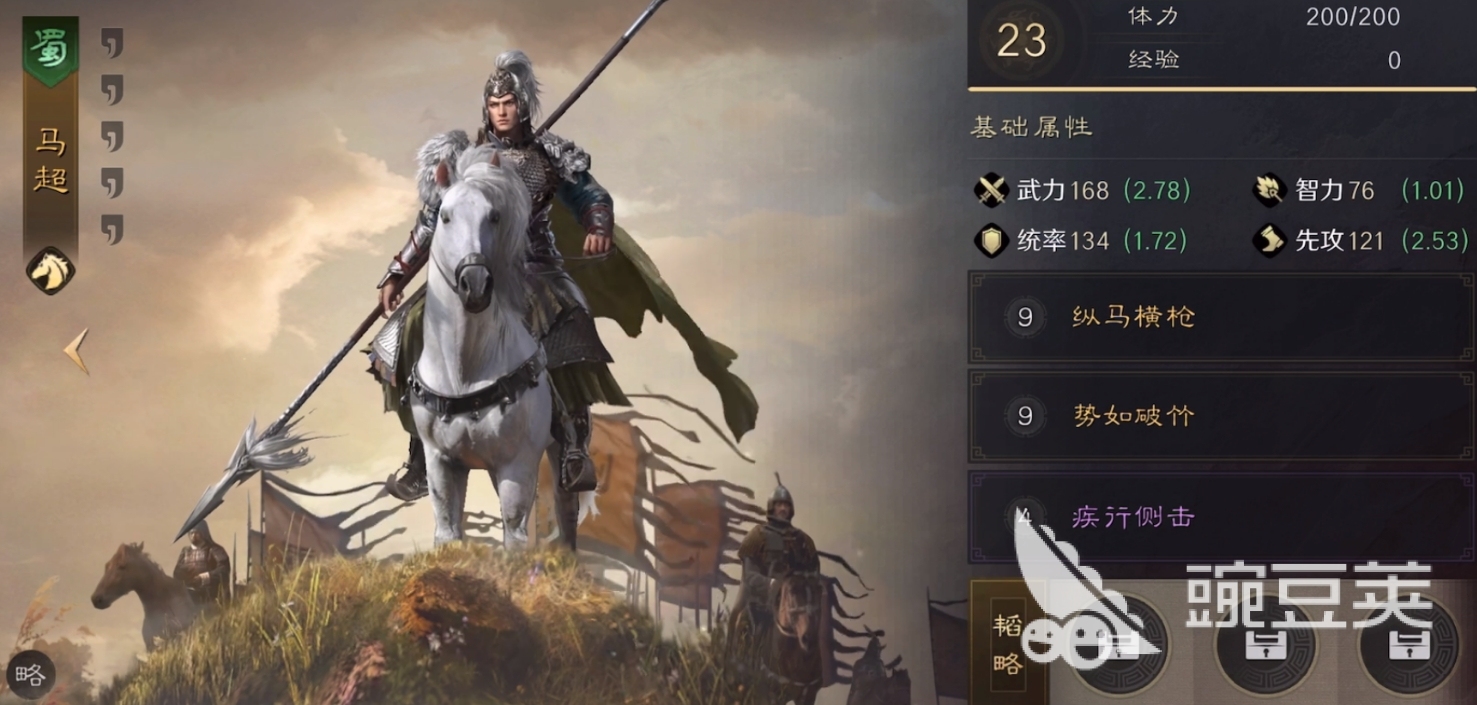
Task: Tap the cavalry horse-head troop icon
Action: (x=51, y=270)
